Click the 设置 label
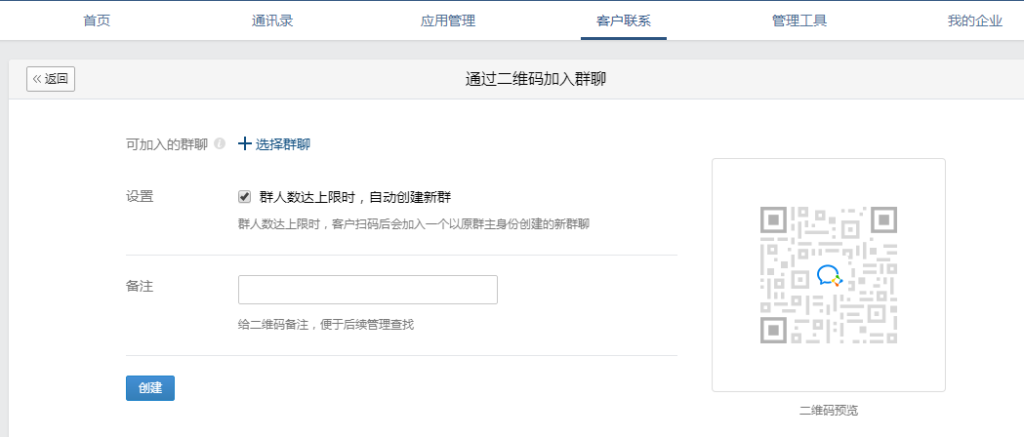1024x437 pixels. click(140, 197)
